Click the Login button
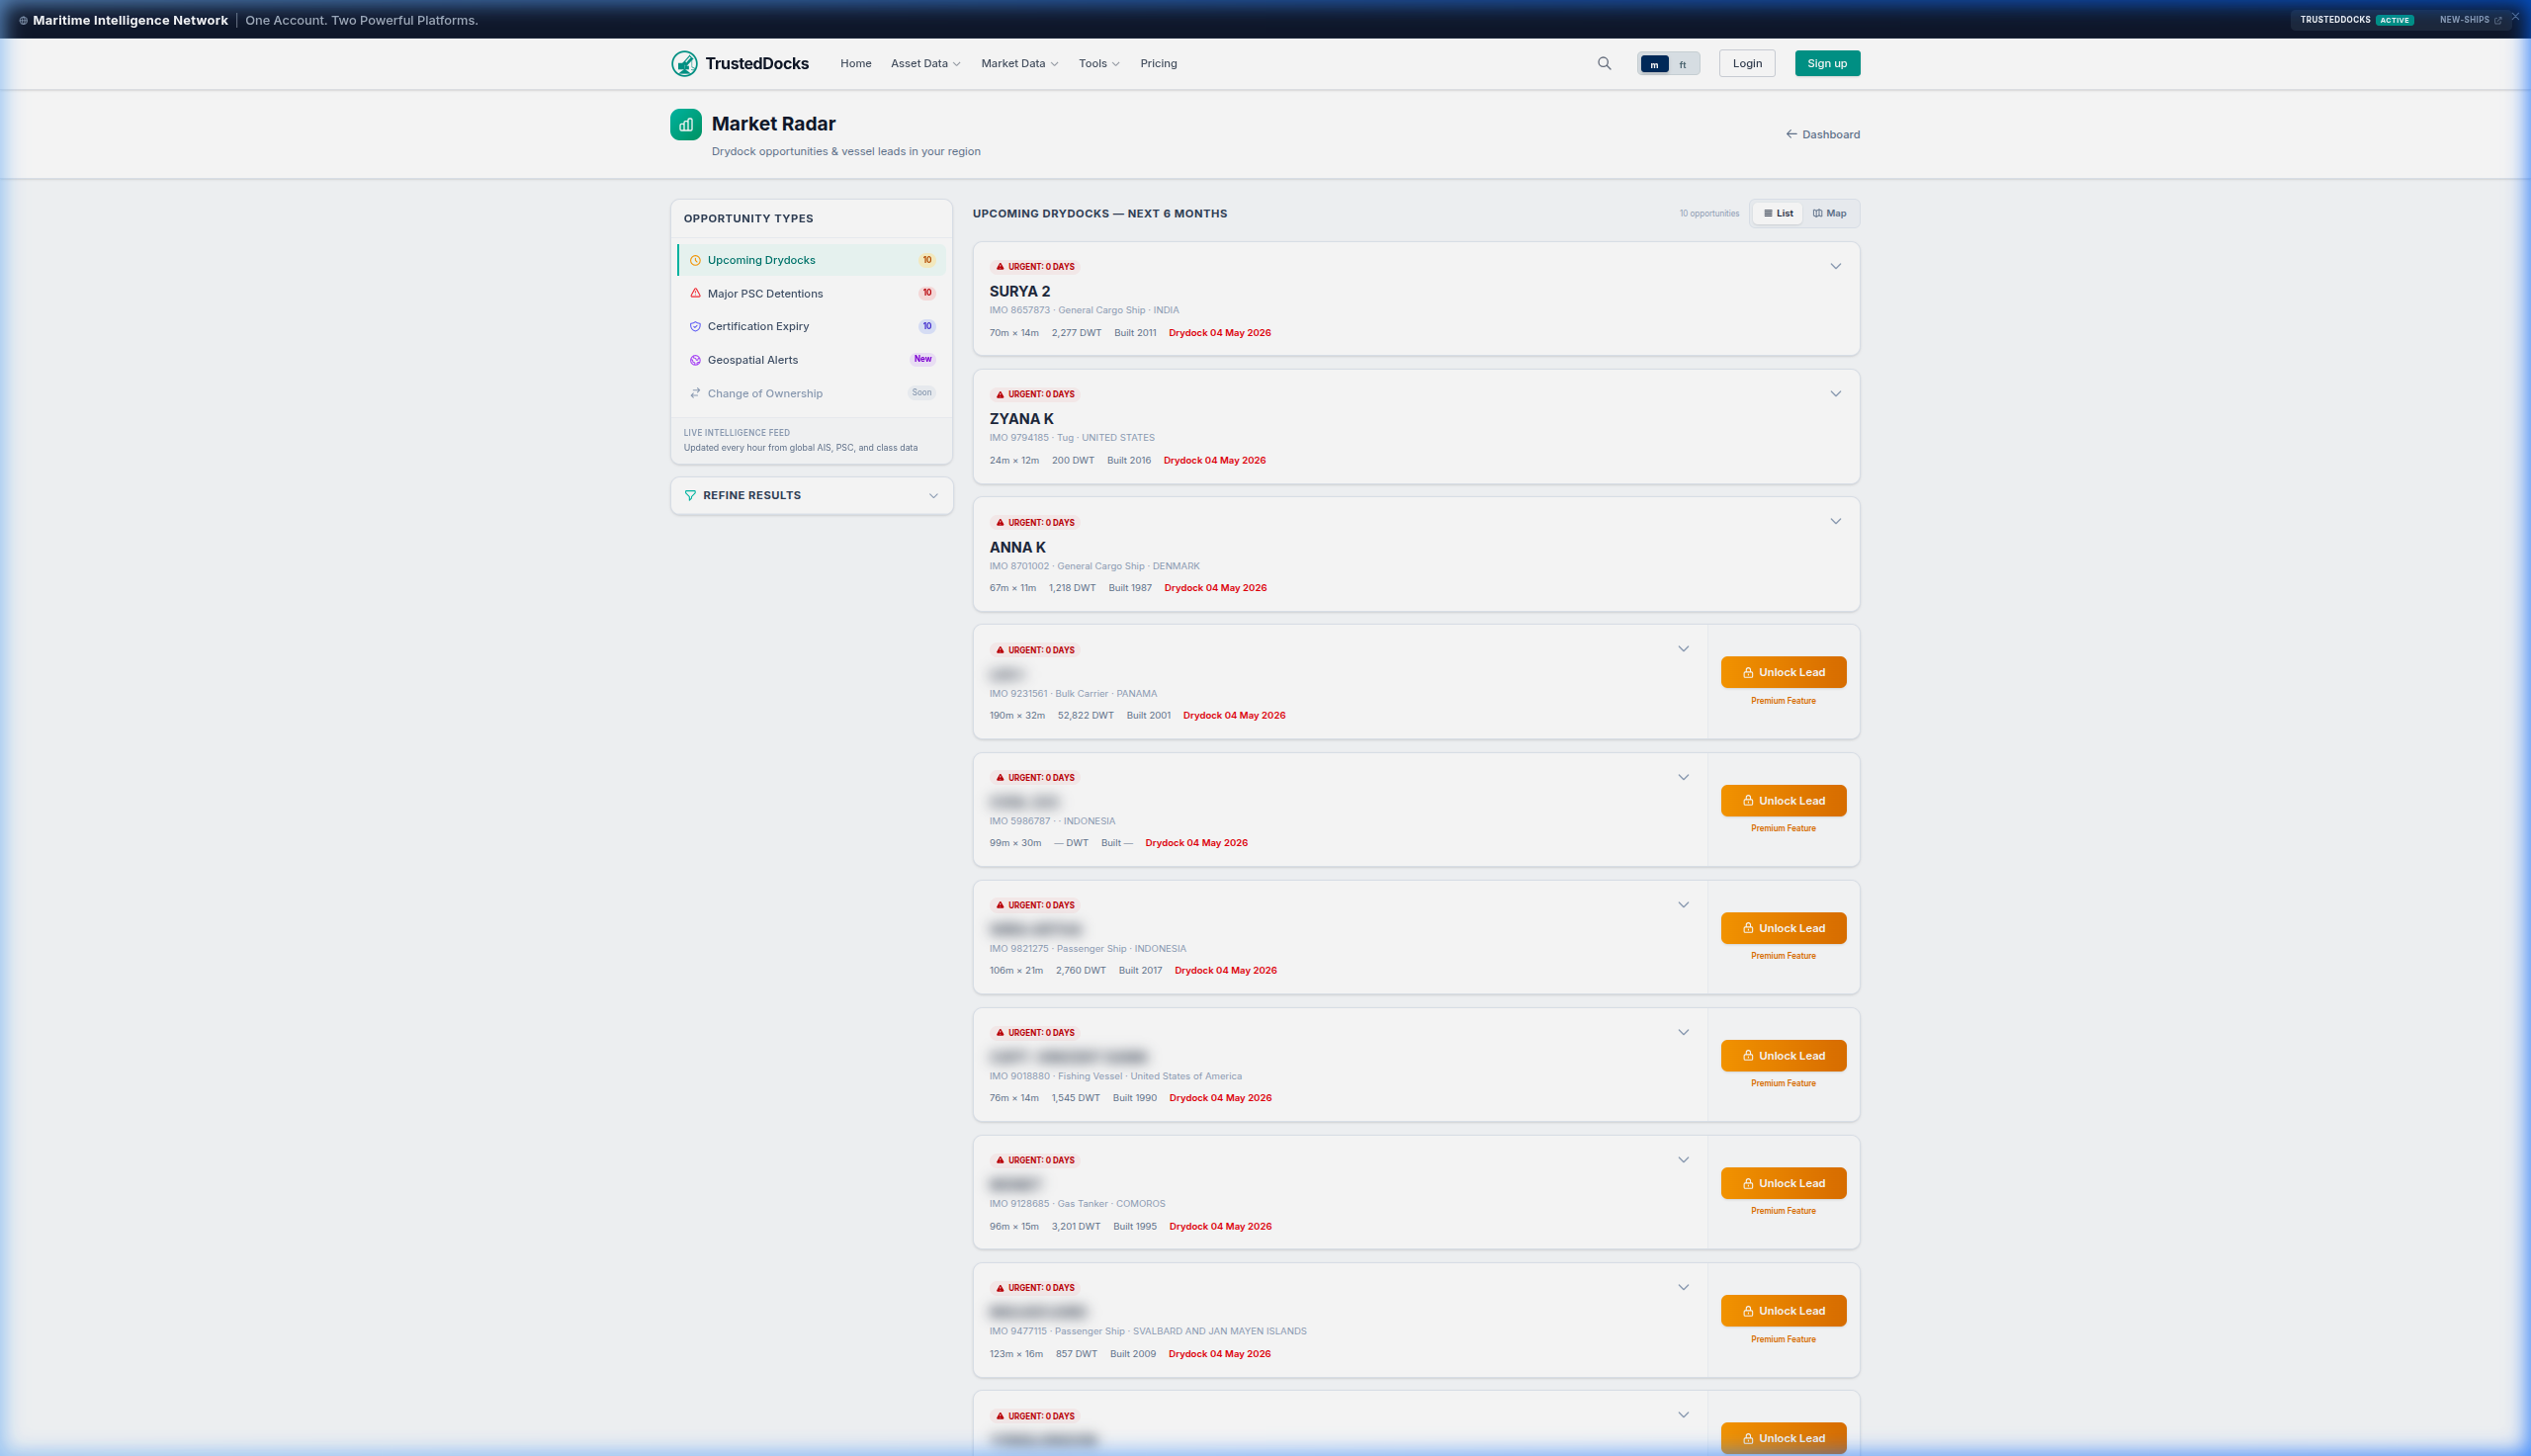Screen dimensions: 2531x1456 coord(1747,63)
